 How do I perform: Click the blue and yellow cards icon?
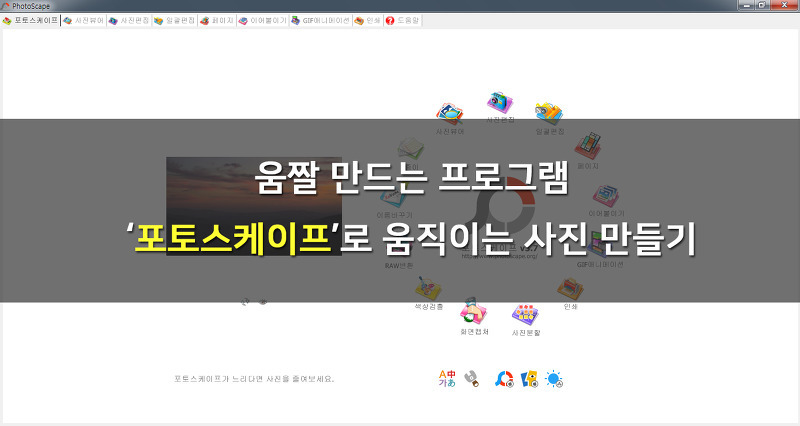[529, 379]
